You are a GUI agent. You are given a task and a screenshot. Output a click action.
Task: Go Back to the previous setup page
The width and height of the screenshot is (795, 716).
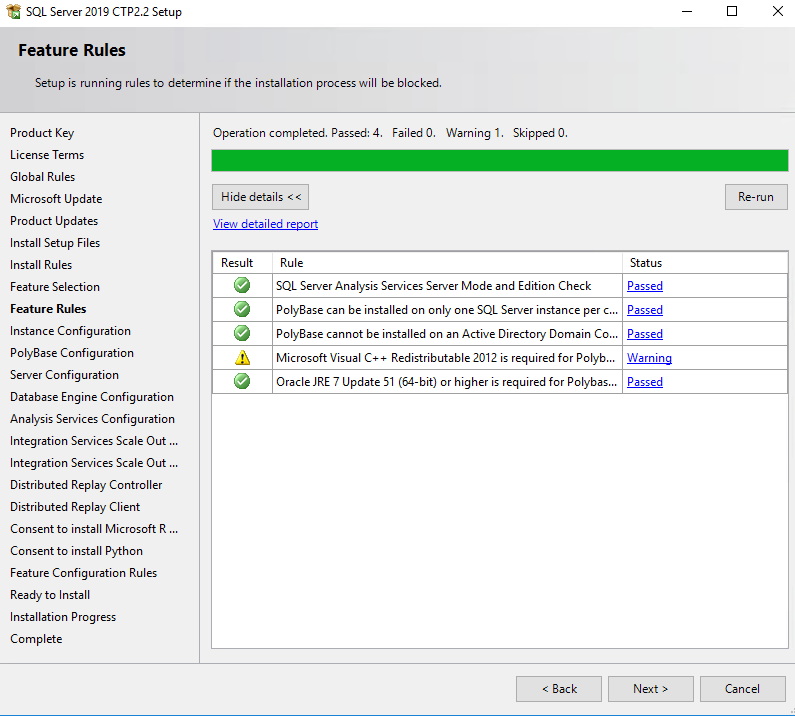[559, 689]
